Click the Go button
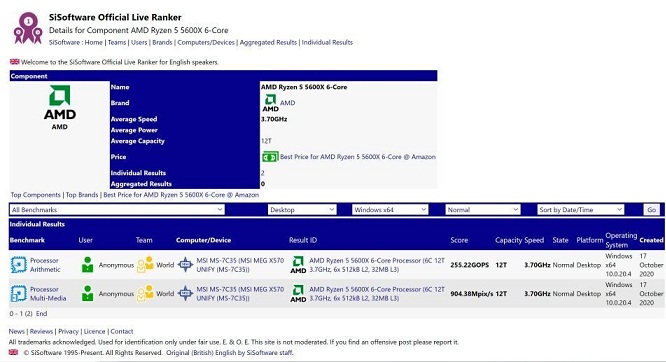Image resolution: width=666 pixels, height=362 pixels. 652,209
